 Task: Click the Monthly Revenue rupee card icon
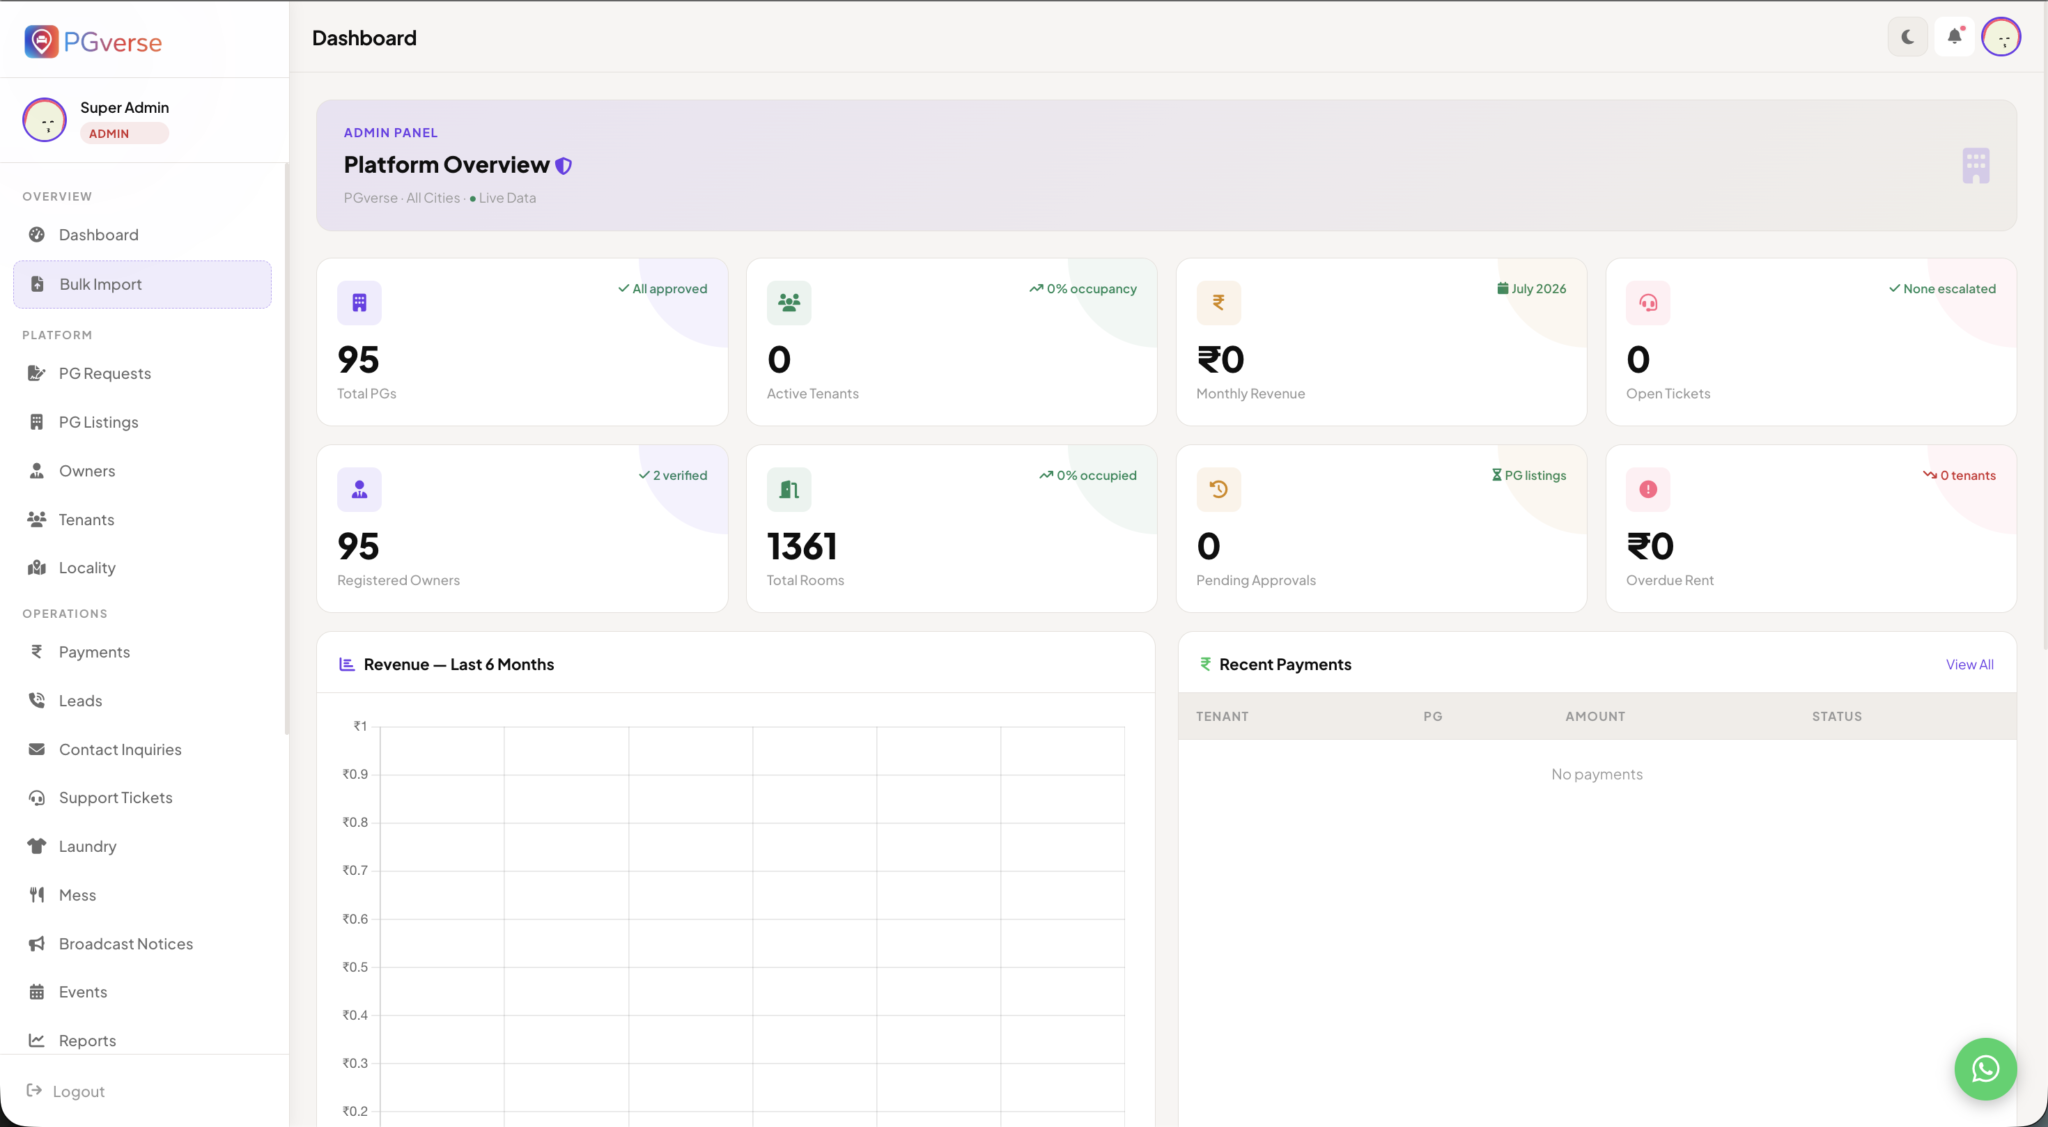1218,302
